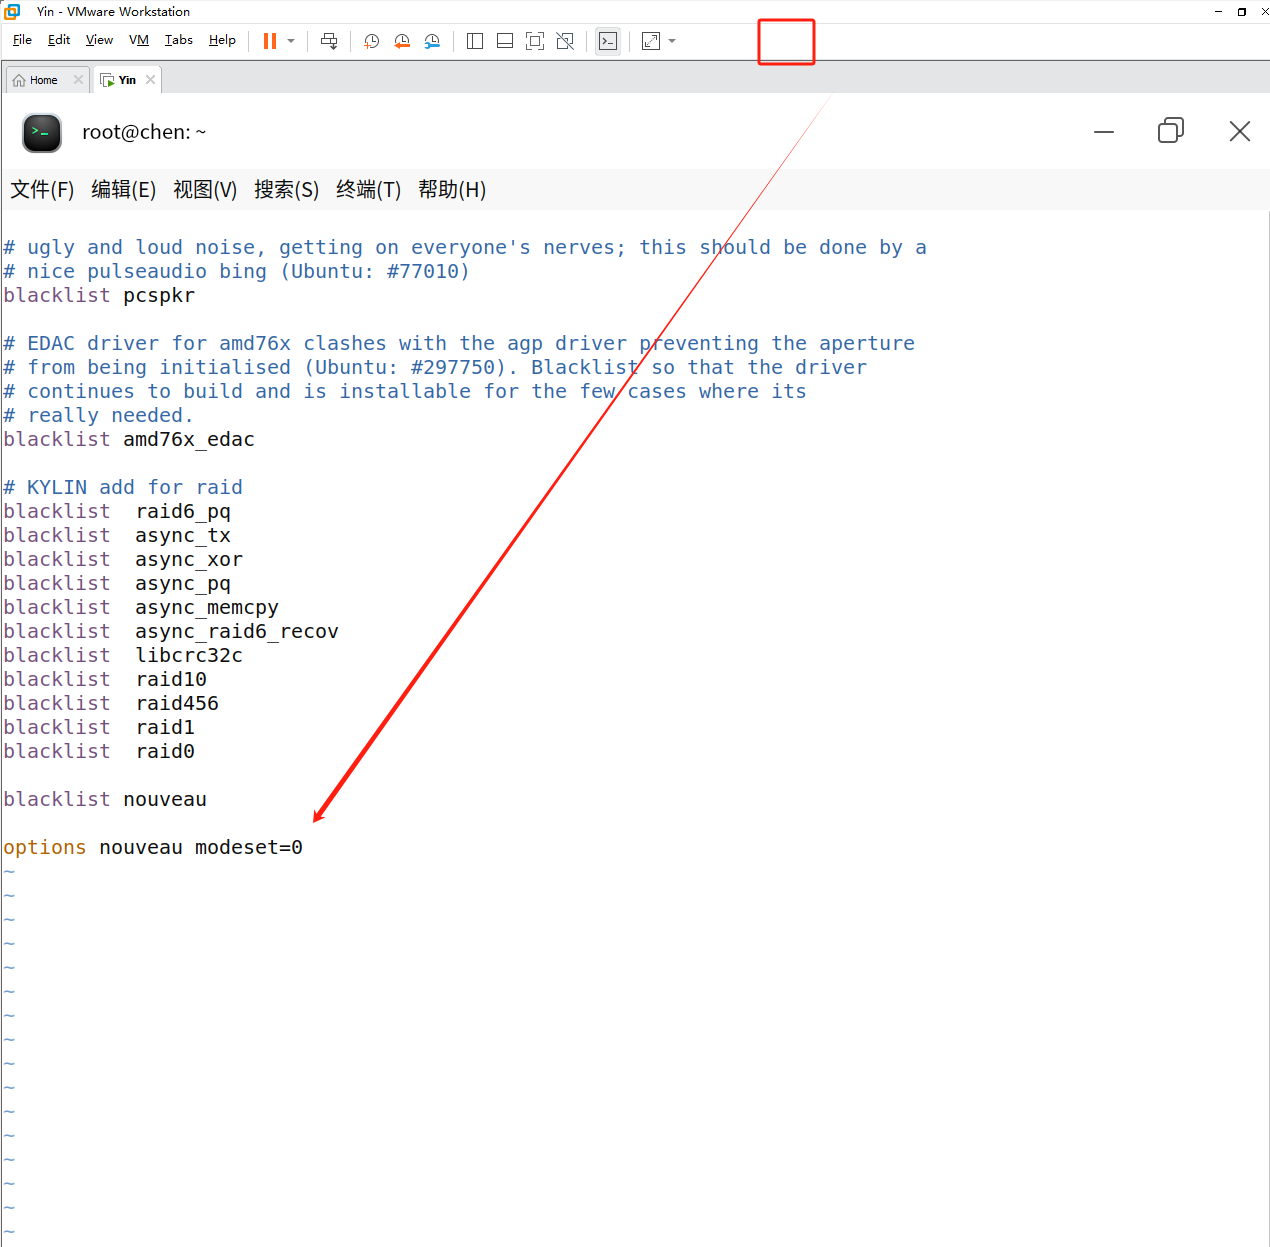Open the Tabs menu in VMware
The height and width of the screenshot is (1247, 1270).
pos(179,40)
